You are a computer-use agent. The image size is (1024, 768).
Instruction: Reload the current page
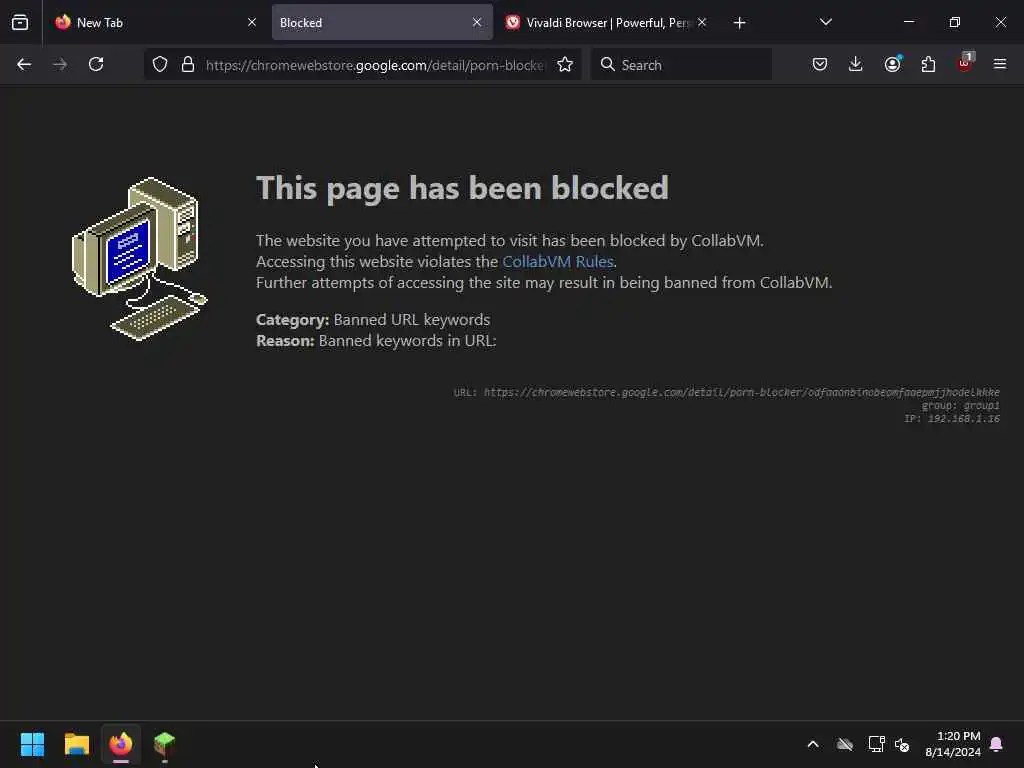point(96,64)
